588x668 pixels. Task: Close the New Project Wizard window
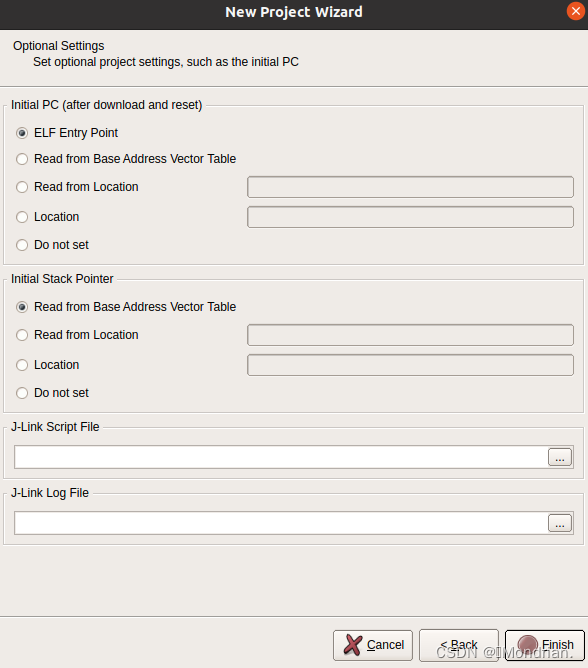pyautogui.click(x=576, y=12)
